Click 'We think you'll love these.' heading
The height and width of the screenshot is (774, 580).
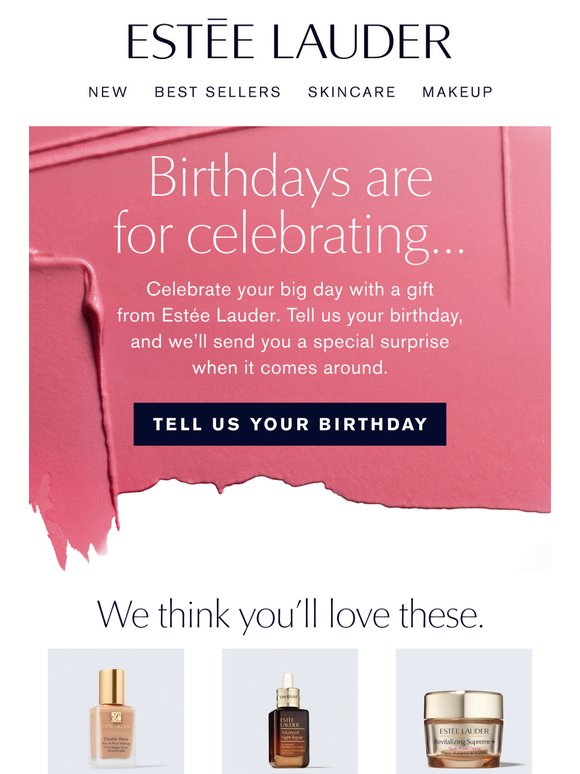290,615
